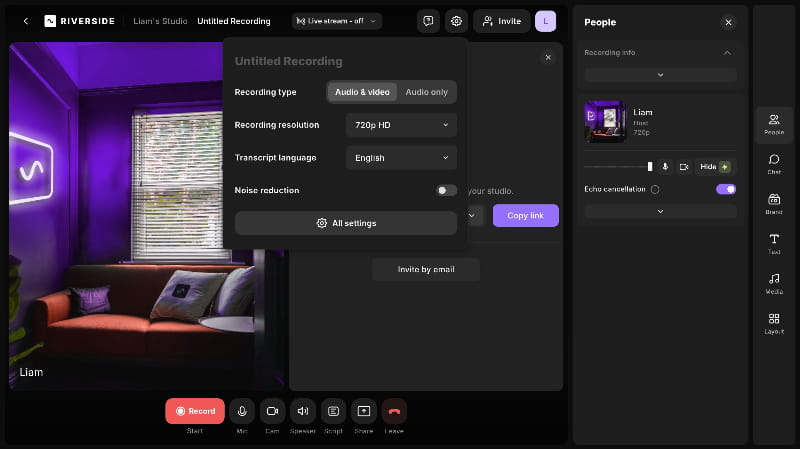Open the Script tool
The width and height of the screenshot is (800, 449).
point(333,411)
